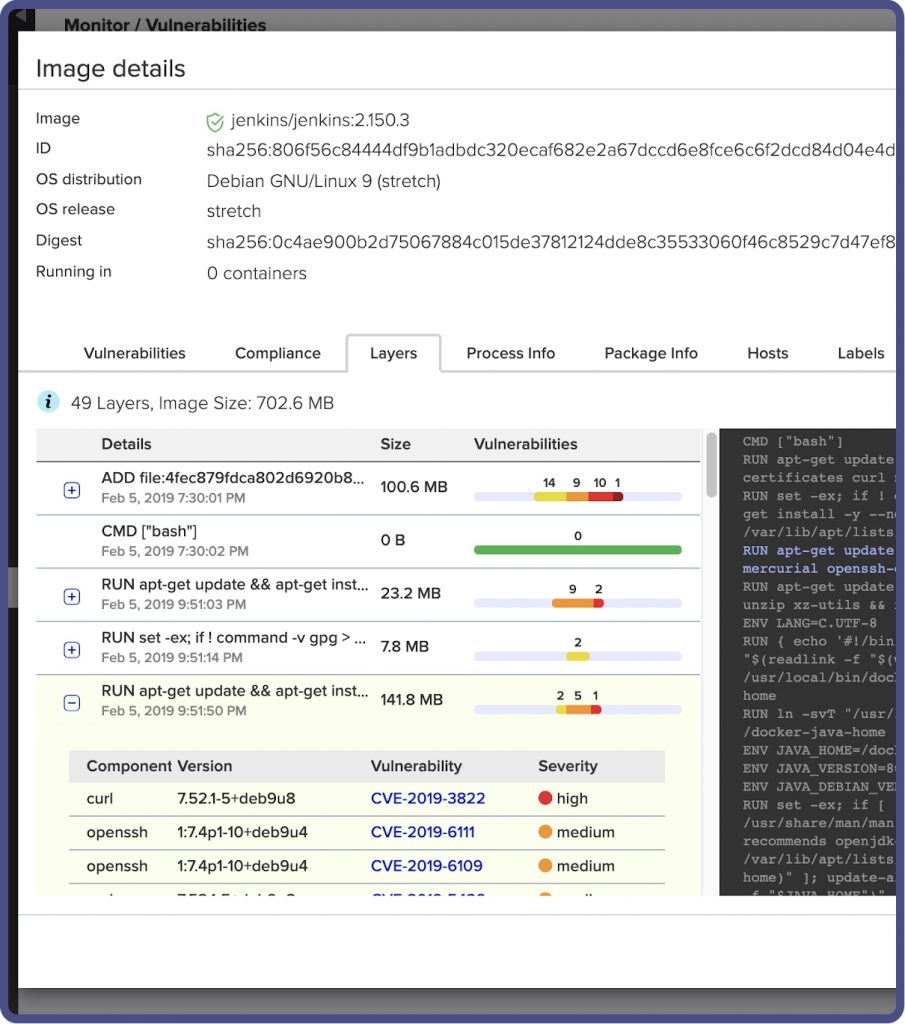The width and height of the screenshot is (905, 1024).
Task: Switch to the Vulnerabilities tab
Action: [x=135, y=353]
